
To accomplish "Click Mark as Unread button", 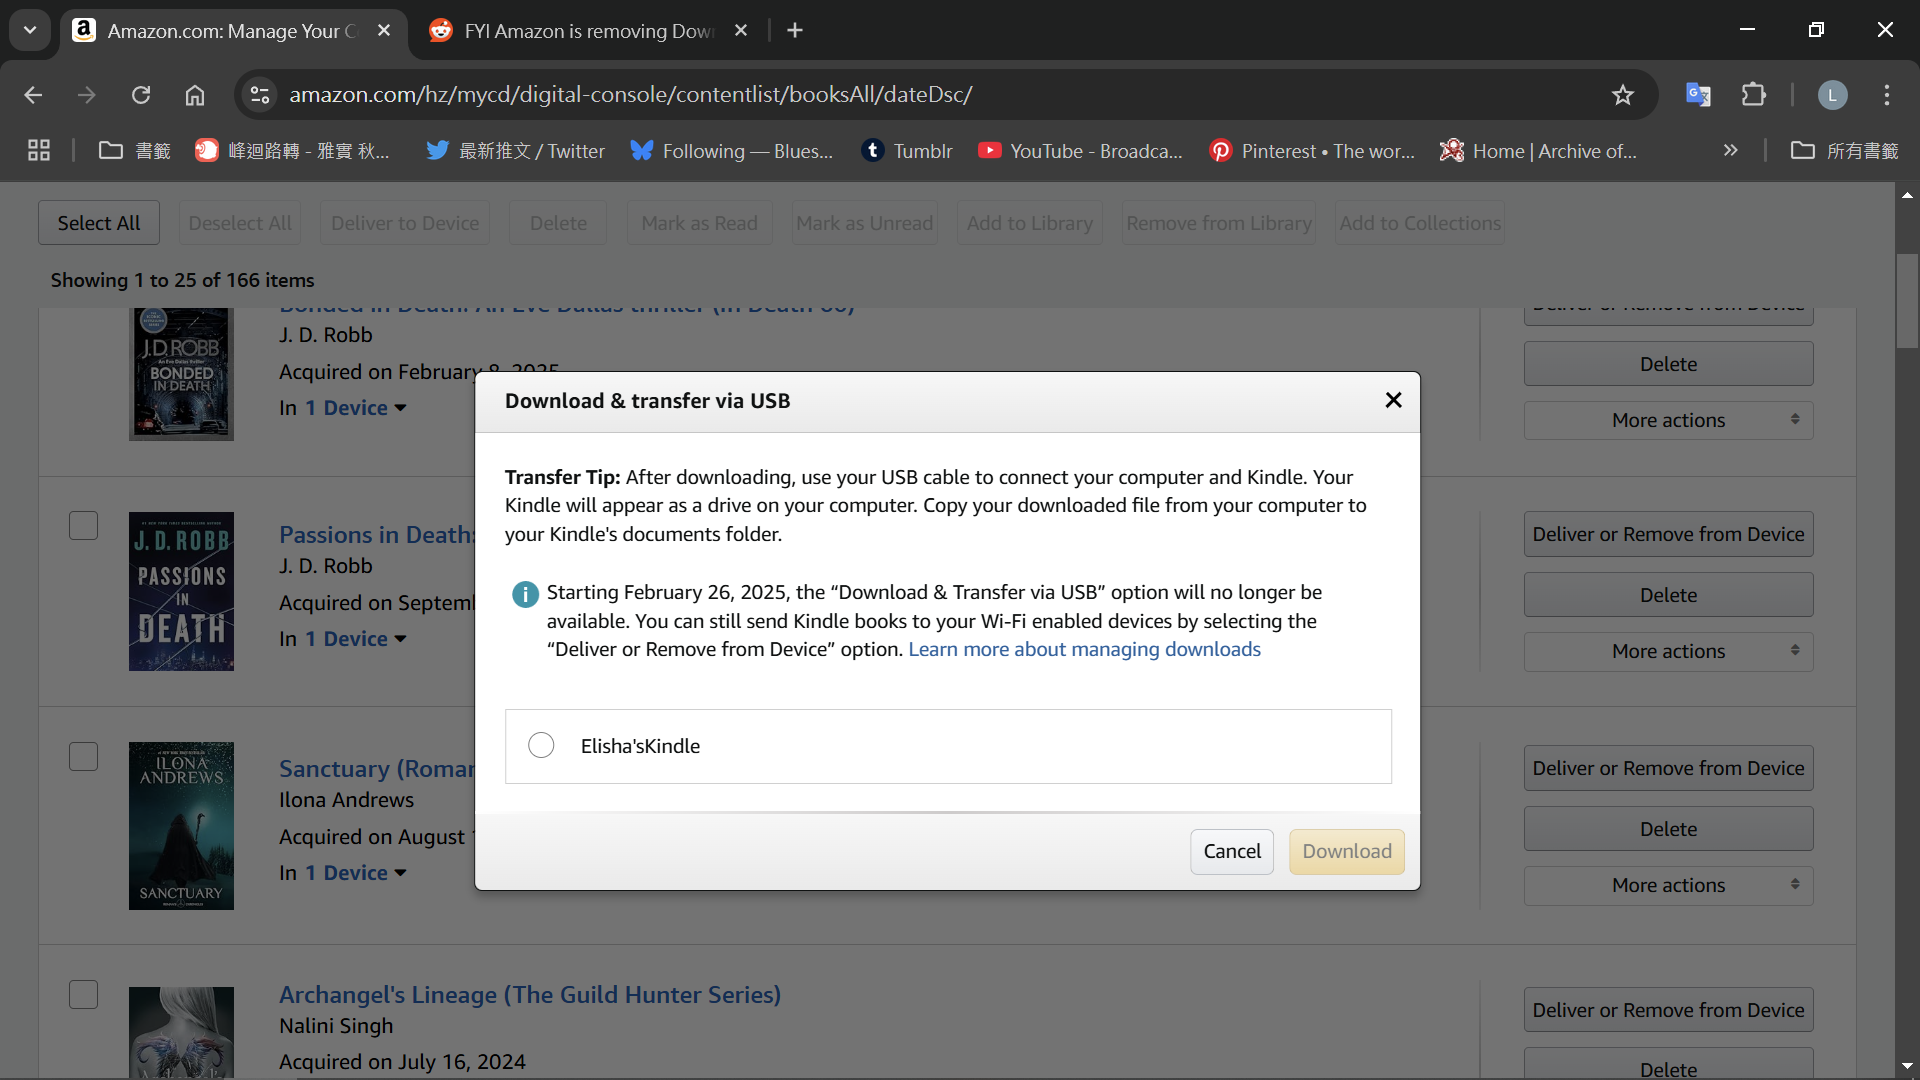I will (865, 223).
